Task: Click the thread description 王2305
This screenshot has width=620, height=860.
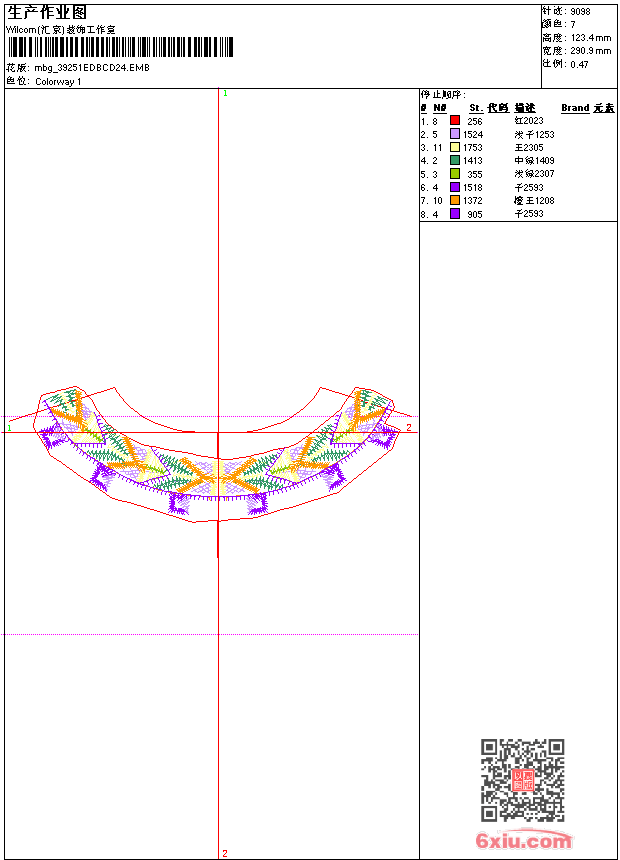Action: 529,148
